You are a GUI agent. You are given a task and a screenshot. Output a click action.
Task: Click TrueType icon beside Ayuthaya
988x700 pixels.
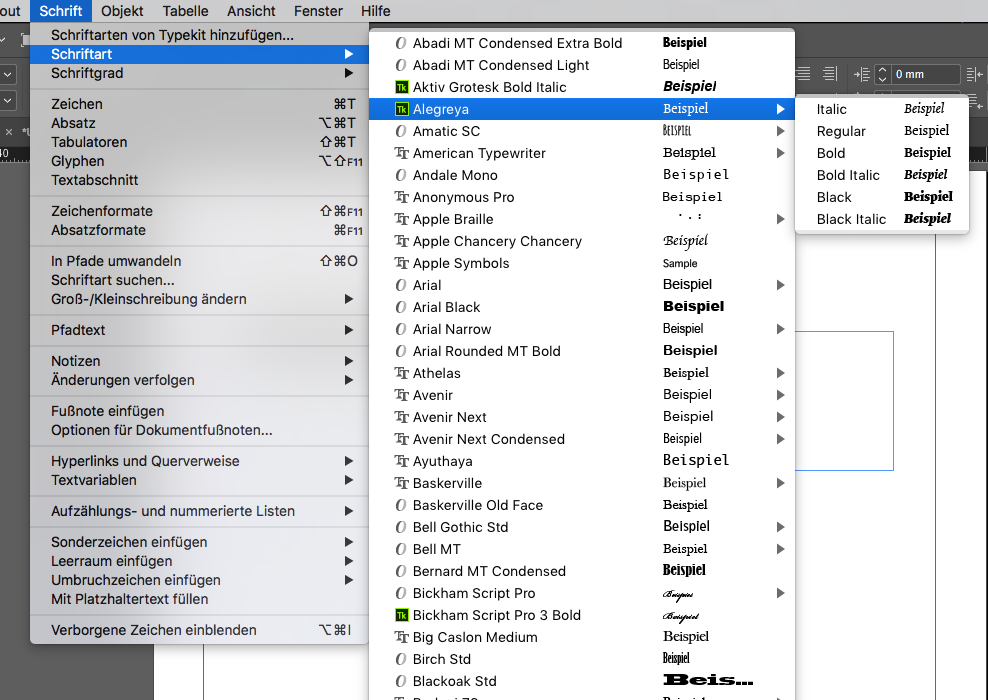coord(401,461)
